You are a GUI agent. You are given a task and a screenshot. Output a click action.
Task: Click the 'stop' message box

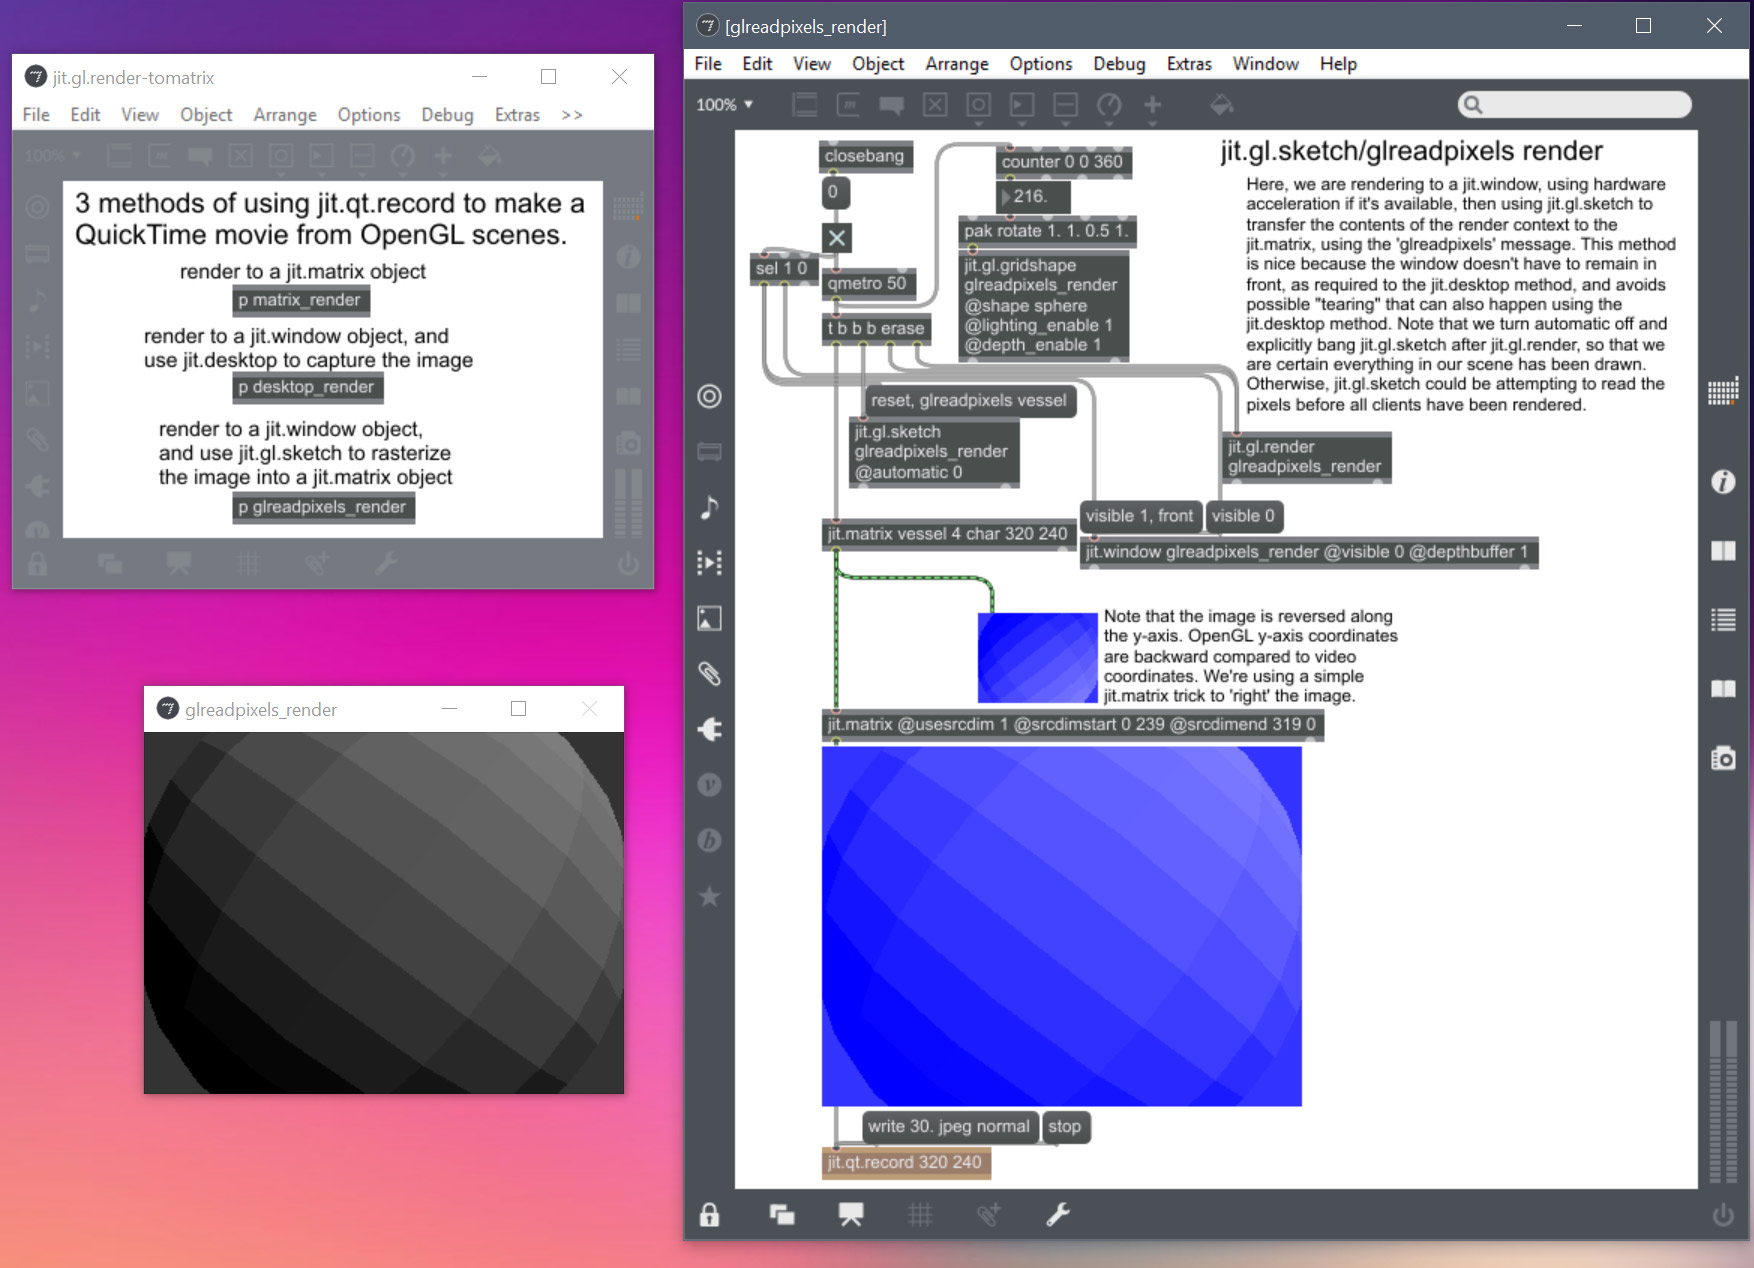[x=1066, y=1127]
